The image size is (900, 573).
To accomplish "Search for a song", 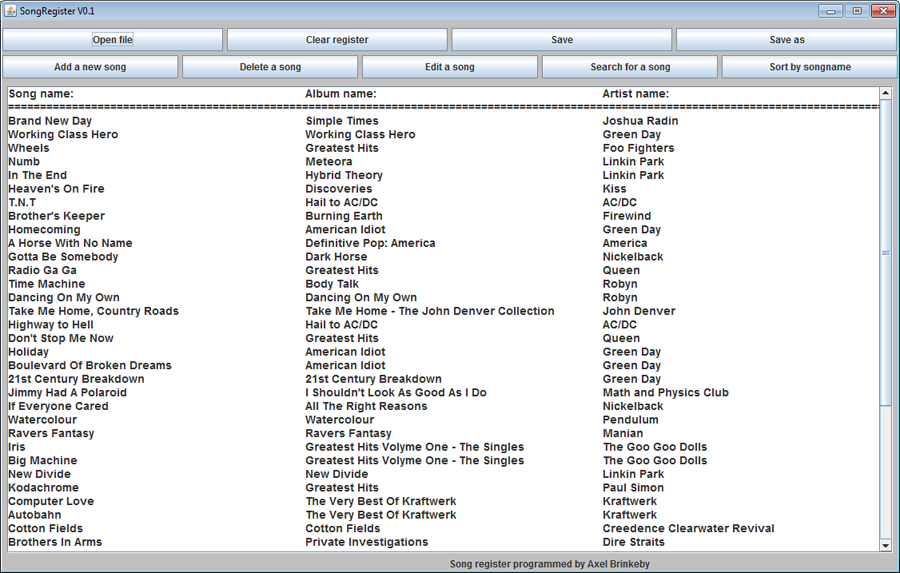I will pyautogui.click(x=630, y=67).
